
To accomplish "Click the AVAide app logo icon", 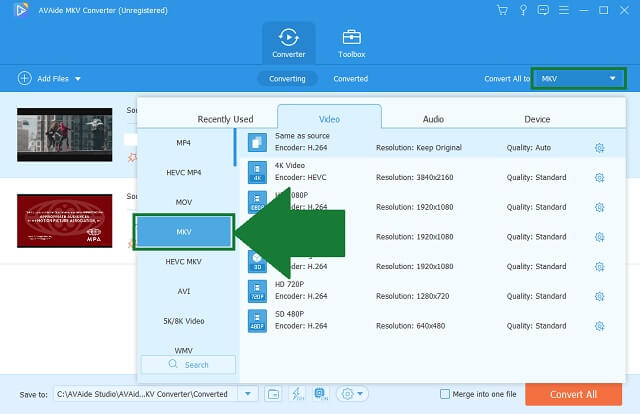I will click(22, 10).
